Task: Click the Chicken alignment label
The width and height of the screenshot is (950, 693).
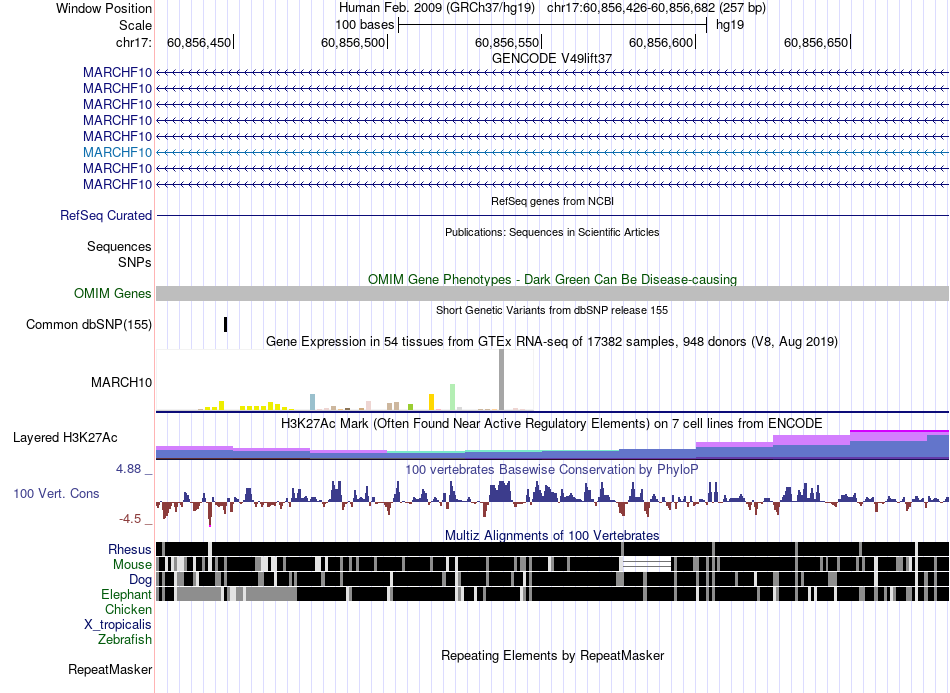Action: click(x=128, y=609)
